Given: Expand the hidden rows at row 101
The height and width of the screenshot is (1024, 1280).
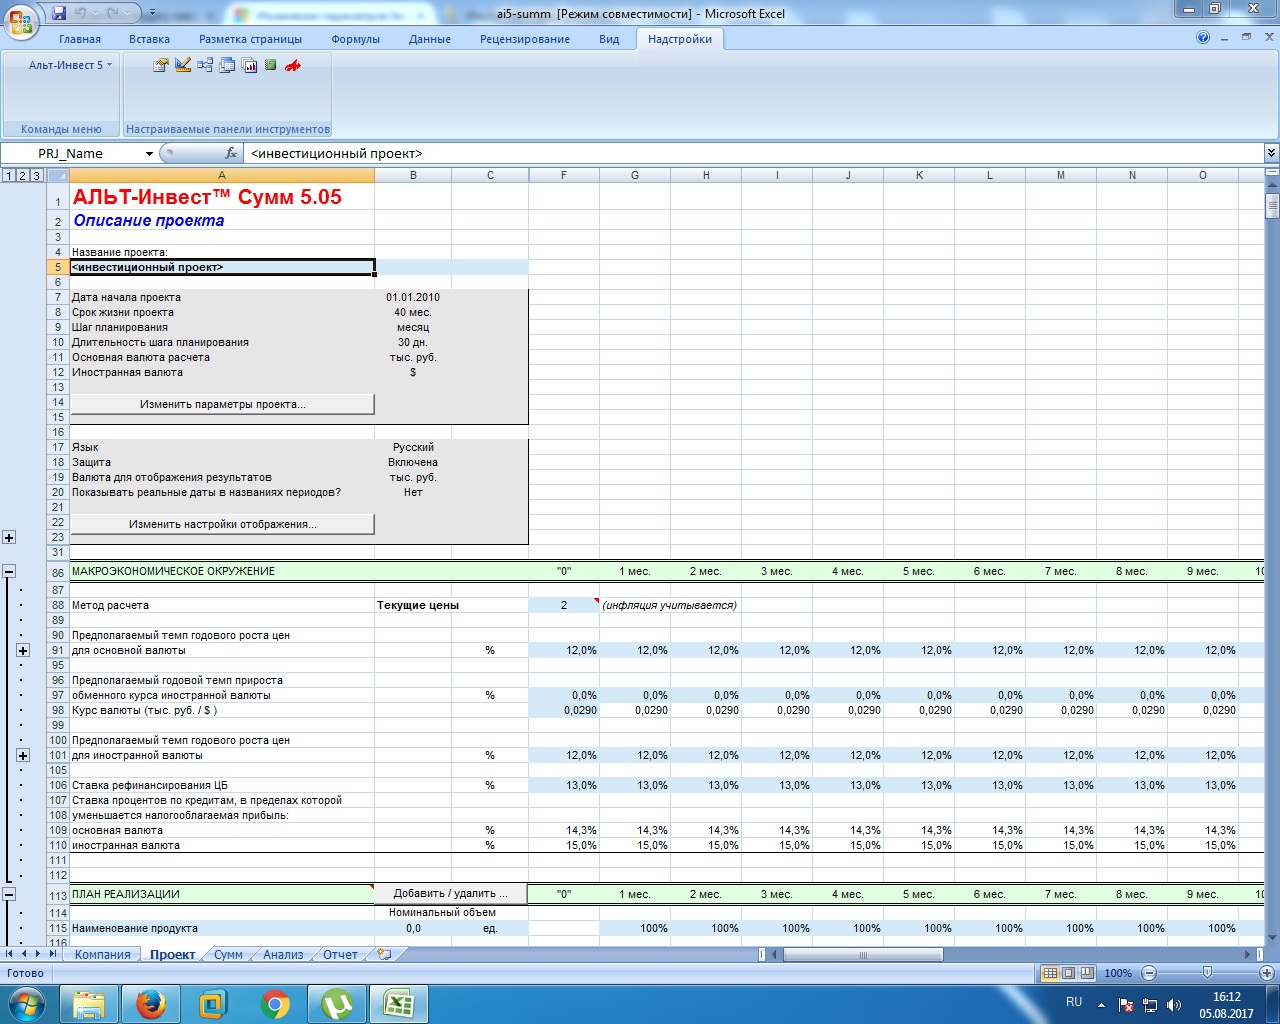Looking at the screenshot, I should coord(23,755).
